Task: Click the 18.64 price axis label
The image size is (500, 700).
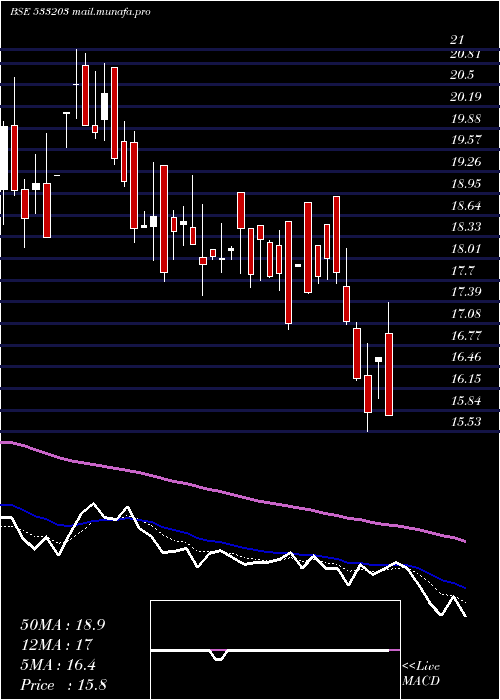Action: (x=465, y=206)
